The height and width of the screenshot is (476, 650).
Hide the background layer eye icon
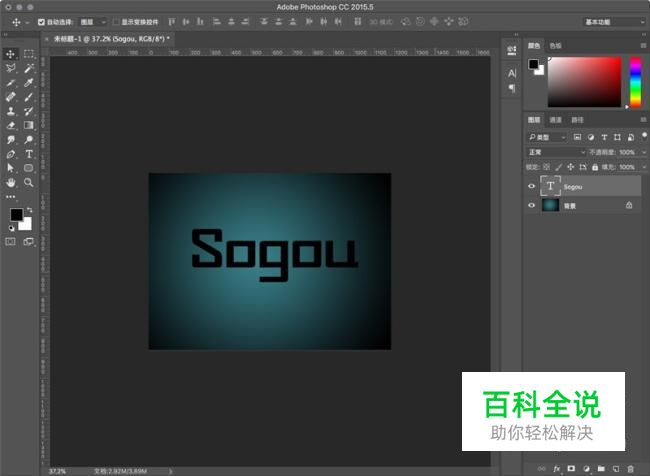click(x=531, y=205)
